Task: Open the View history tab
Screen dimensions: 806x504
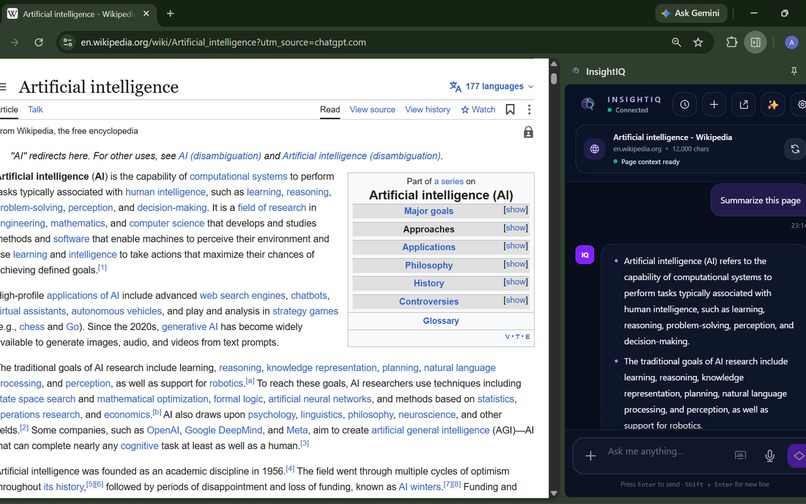Action: point(427,110)
